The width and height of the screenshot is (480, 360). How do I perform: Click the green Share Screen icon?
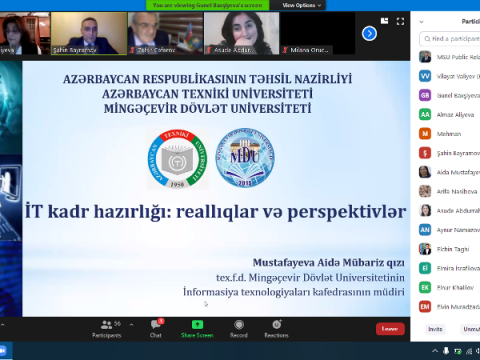point(197,324)
